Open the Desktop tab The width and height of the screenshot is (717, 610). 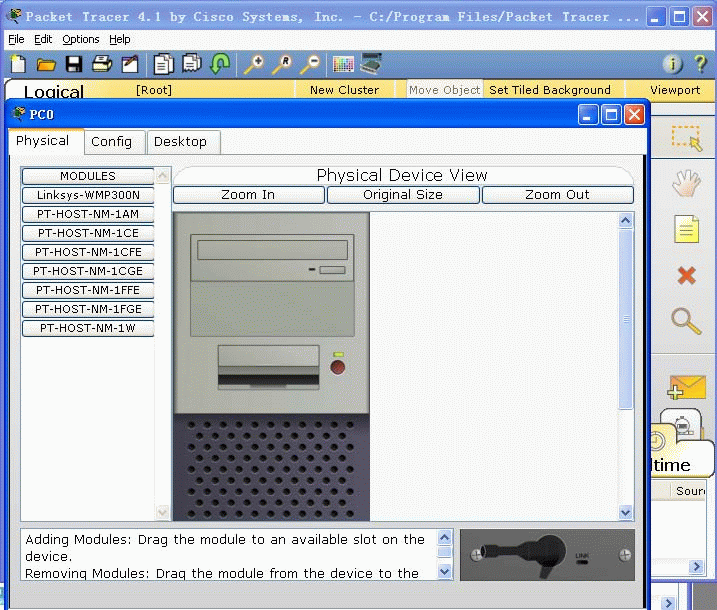(x=180, y=142)
